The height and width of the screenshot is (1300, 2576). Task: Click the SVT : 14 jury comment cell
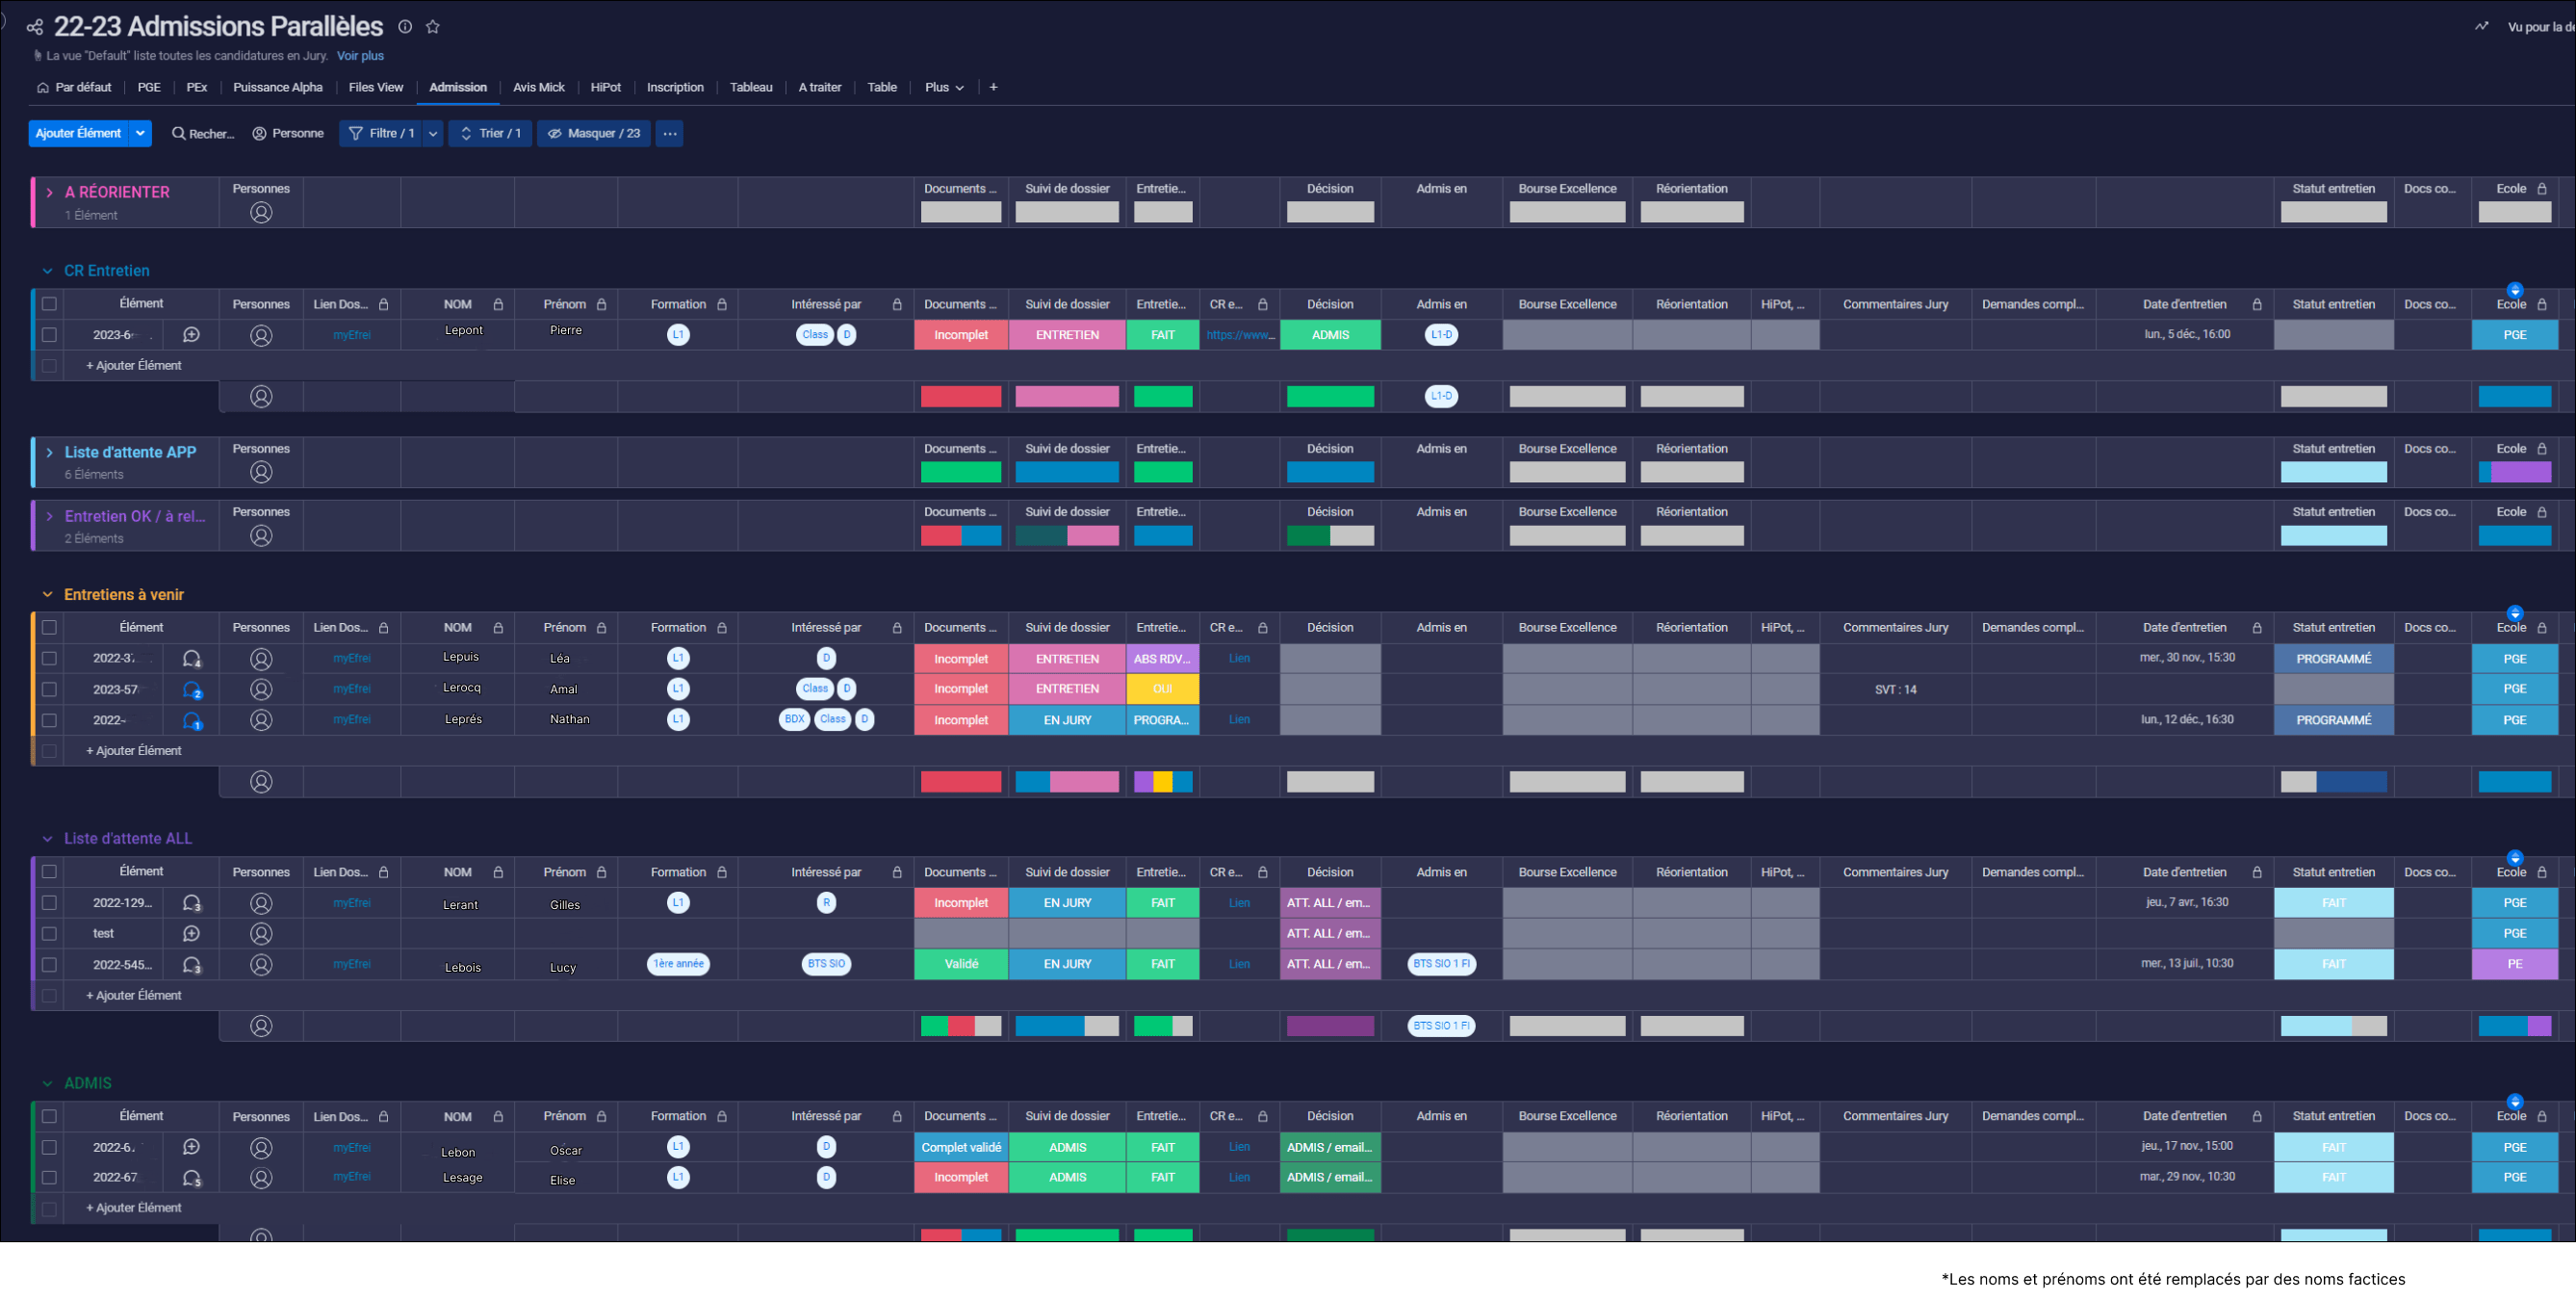pos(1895,690)
